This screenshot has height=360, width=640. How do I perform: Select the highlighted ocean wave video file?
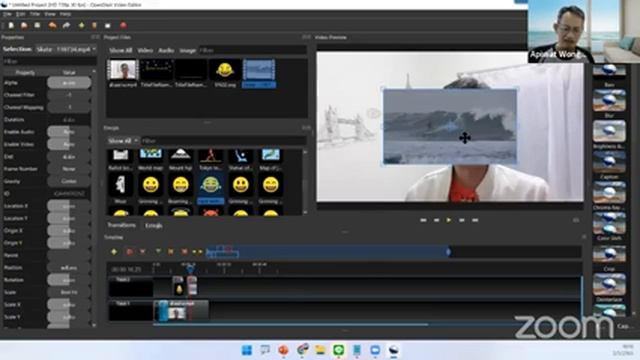tap(259, 73)
